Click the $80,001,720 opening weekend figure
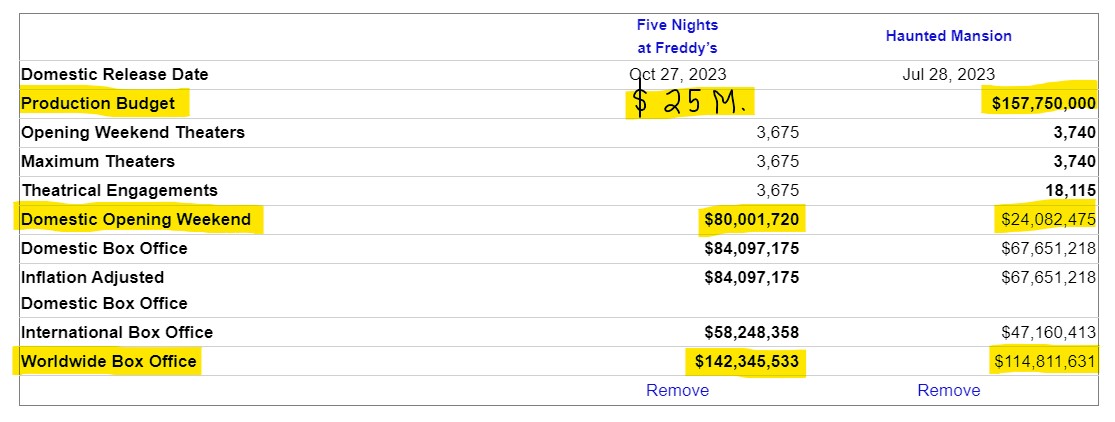The width and height of the screenshot is (1115, 422). (751, 219)
